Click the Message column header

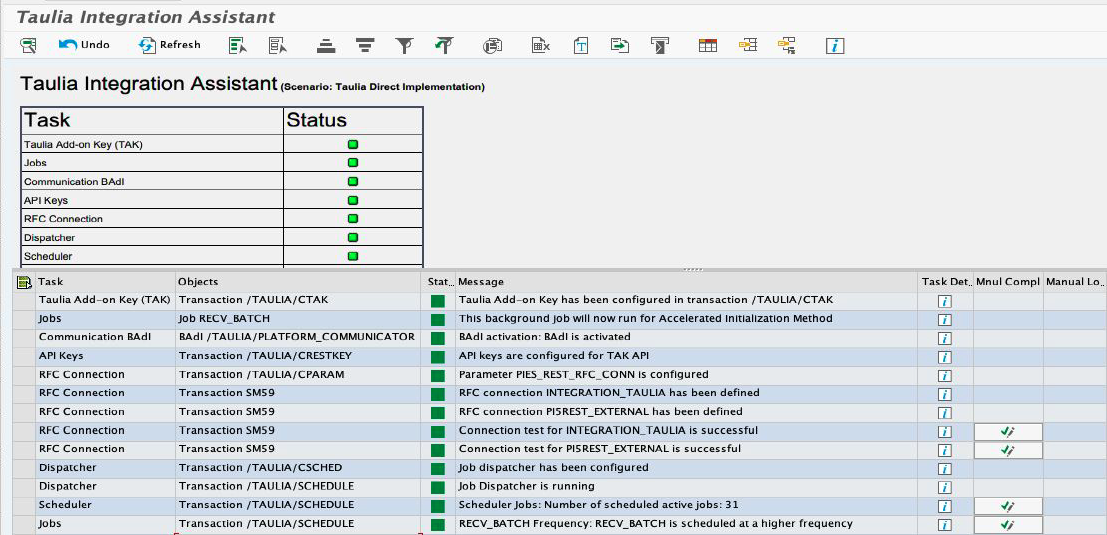click(481, 282)
